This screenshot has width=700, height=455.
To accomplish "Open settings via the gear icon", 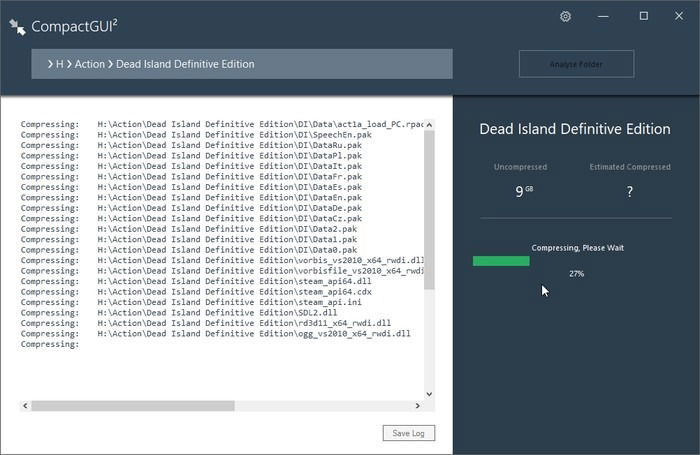I will click(x=565, y=17).
